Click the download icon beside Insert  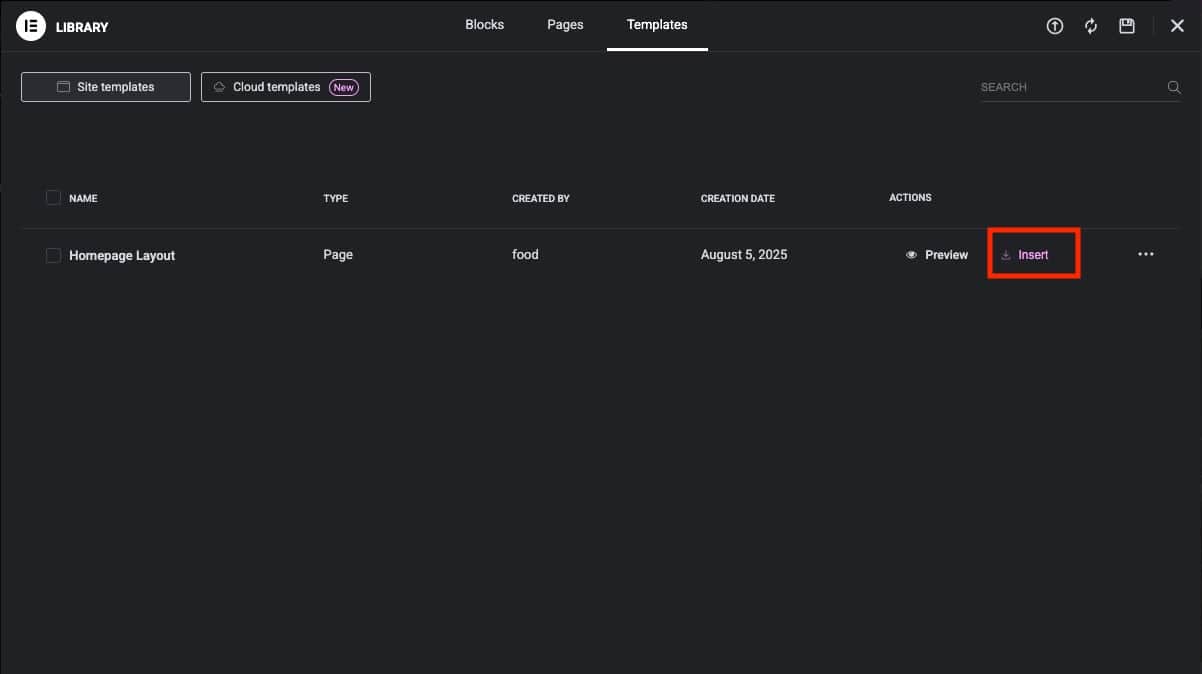(x=1006, y=255)
